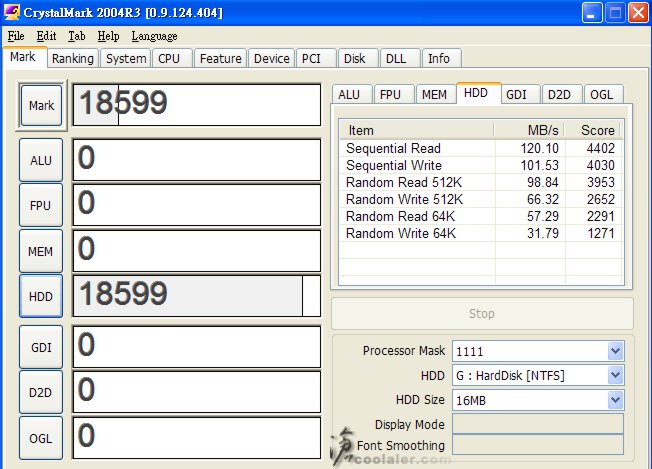Click the D2D score field showing 0
Image resolution: width=652 pixels, height=469 pixels.
[197, 392]
